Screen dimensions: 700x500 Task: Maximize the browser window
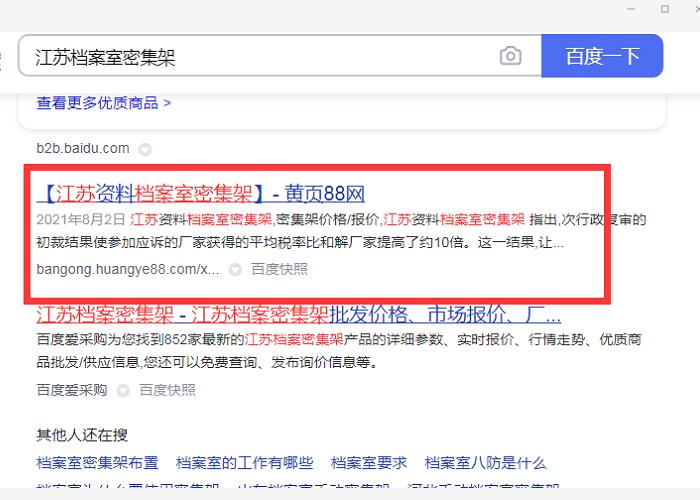pyautogui.click(x=665, y=9)
